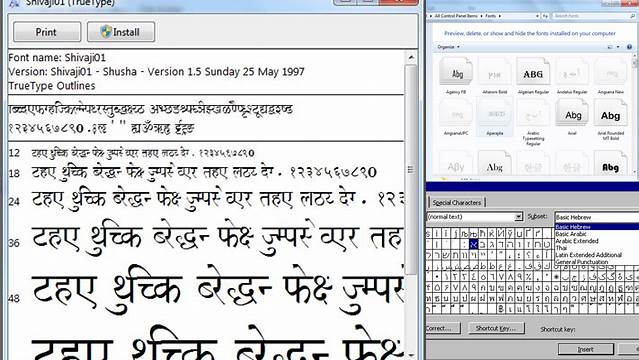This screenshot has height=360, width=639.
Task: Expand the arrow after Fonts breadcrumb
Action: click(500, 16)
